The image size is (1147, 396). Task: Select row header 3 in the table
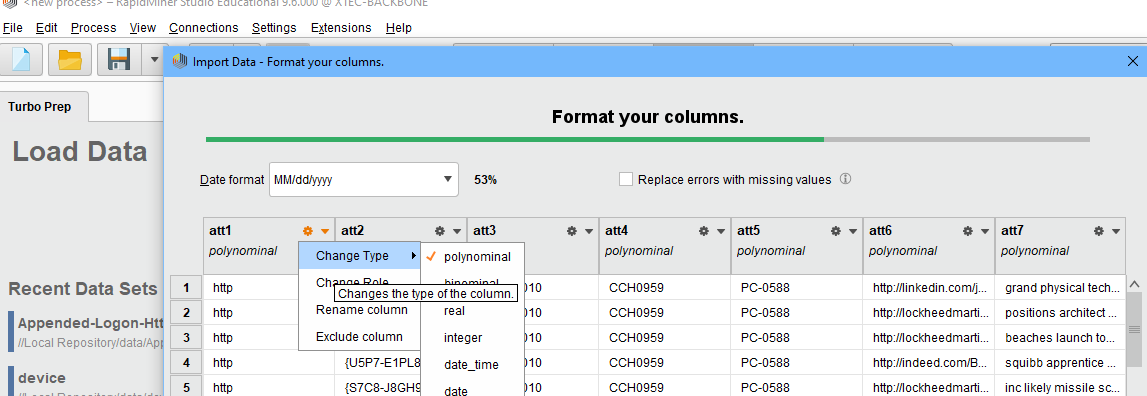pyautogui.click(x=187, y=337)
